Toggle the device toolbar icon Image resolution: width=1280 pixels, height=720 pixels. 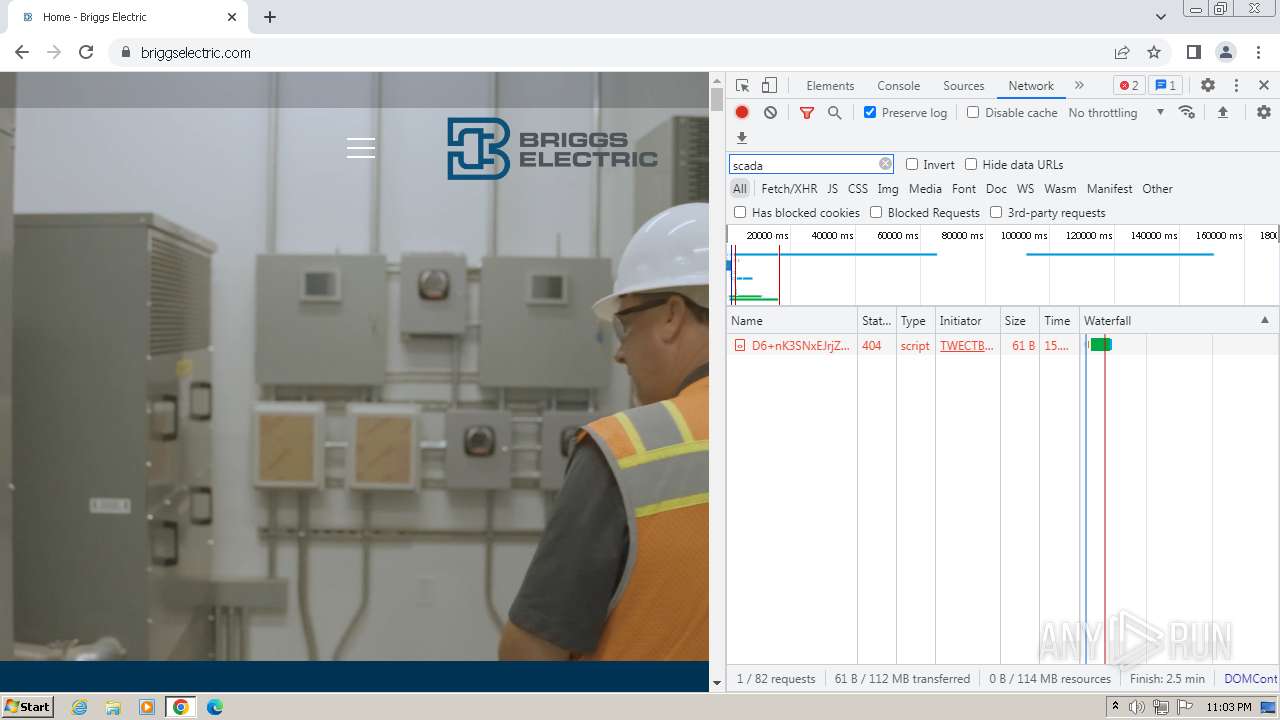(x=769, y=86)
